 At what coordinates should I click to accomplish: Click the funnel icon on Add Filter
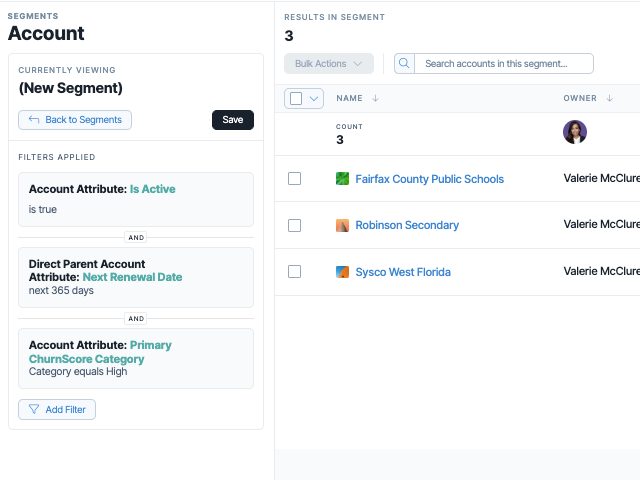(x=34, y=409)
